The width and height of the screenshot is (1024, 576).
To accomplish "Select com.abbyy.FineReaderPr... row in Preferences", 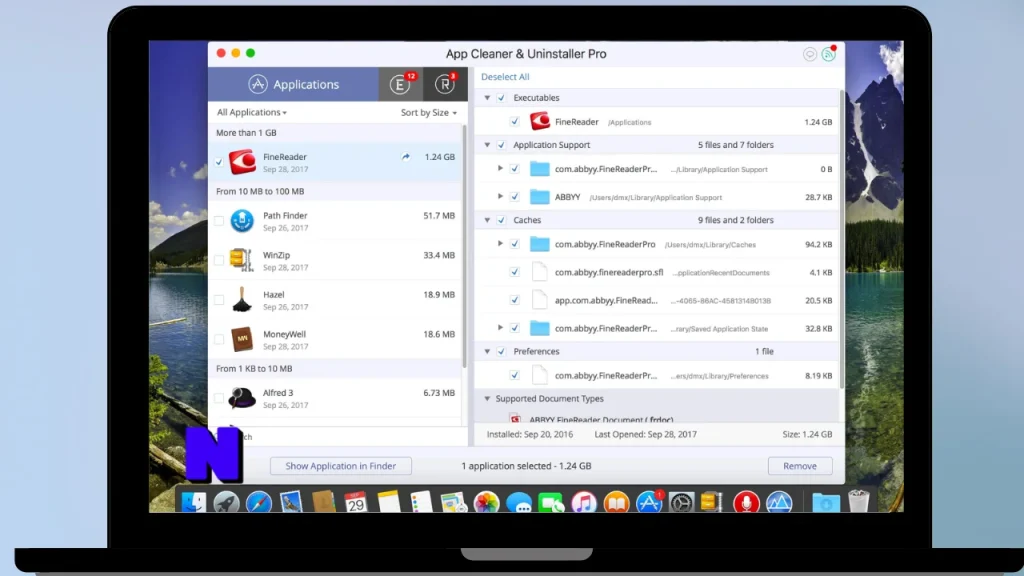I will click(657, 376).
